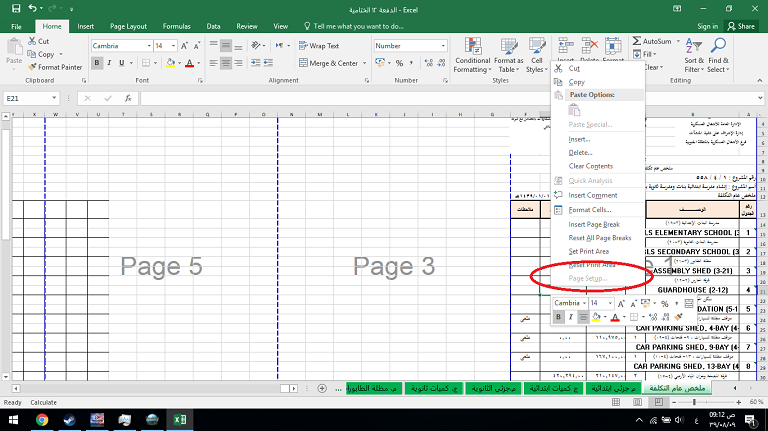Switch to Page Break Preview view icon
The width and height of the screenshot is (768, 431).
tap(659, 402)
